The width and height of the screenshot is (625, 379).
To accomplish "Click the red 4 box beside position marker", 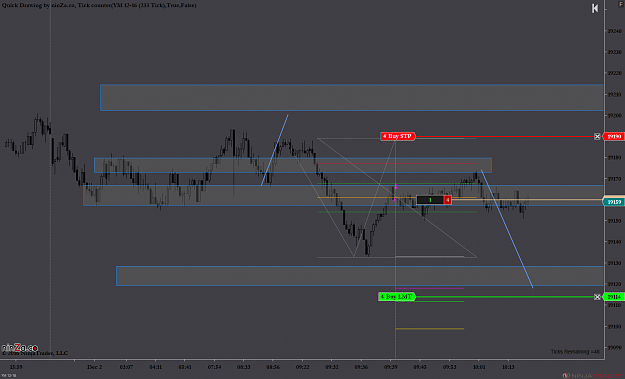I will click(448, 200).
